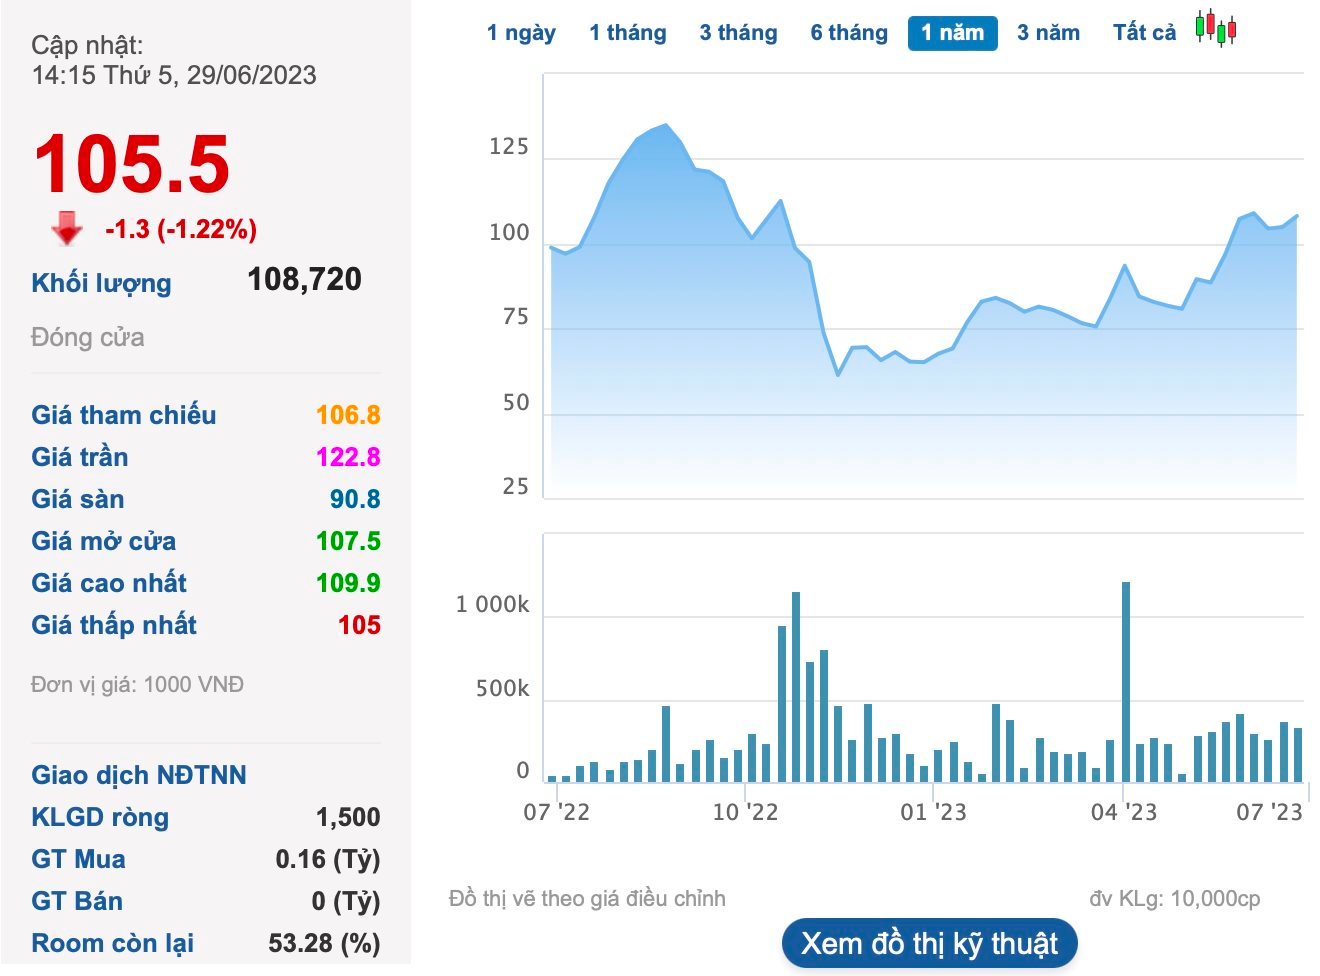
Task: Click the red down arrow price indicator
Action: click(67, 228)
